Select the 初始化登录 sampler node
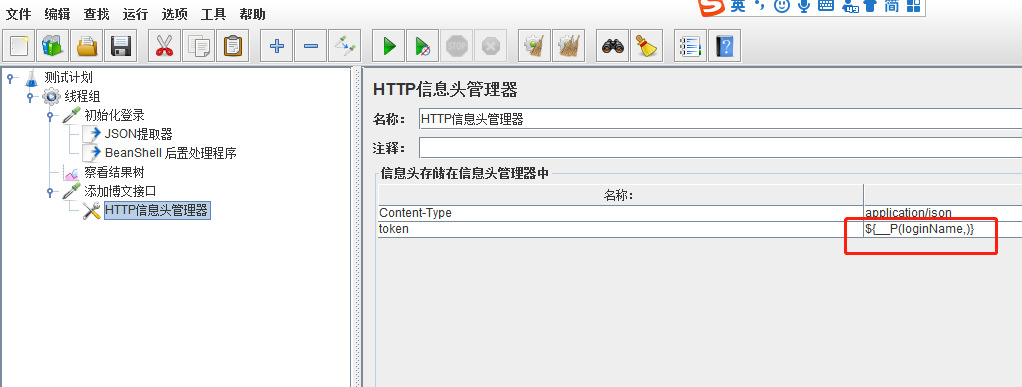 114,116
